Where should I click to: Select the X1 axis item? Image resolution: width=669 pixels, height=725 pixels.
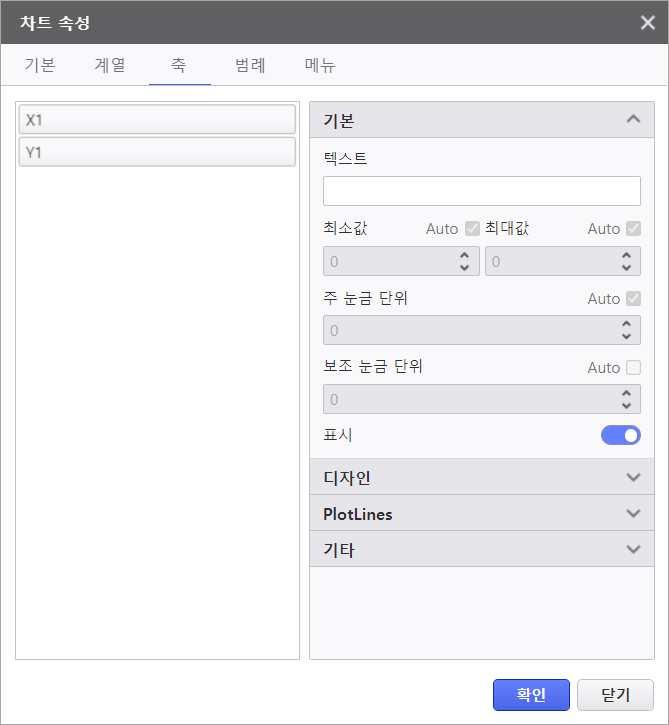(x=157, y=120)
